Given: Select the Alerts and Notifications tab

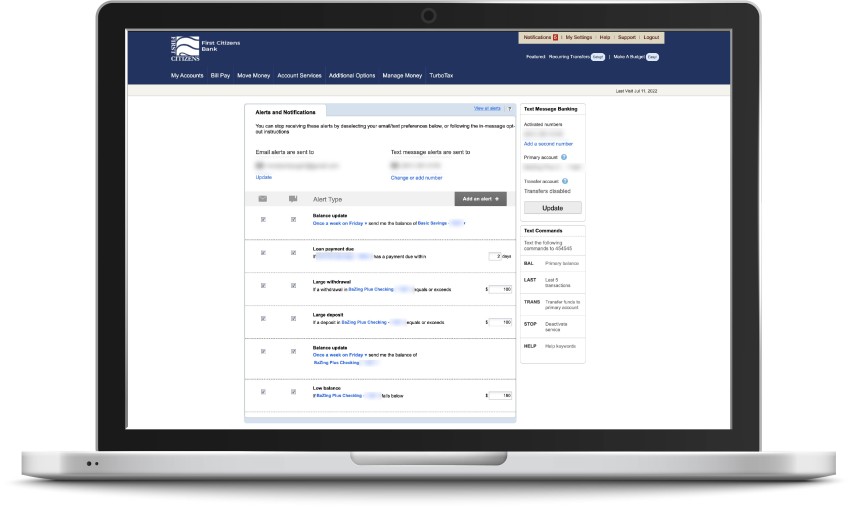Looking at the screenshot, I should click(x=285, y=112).
